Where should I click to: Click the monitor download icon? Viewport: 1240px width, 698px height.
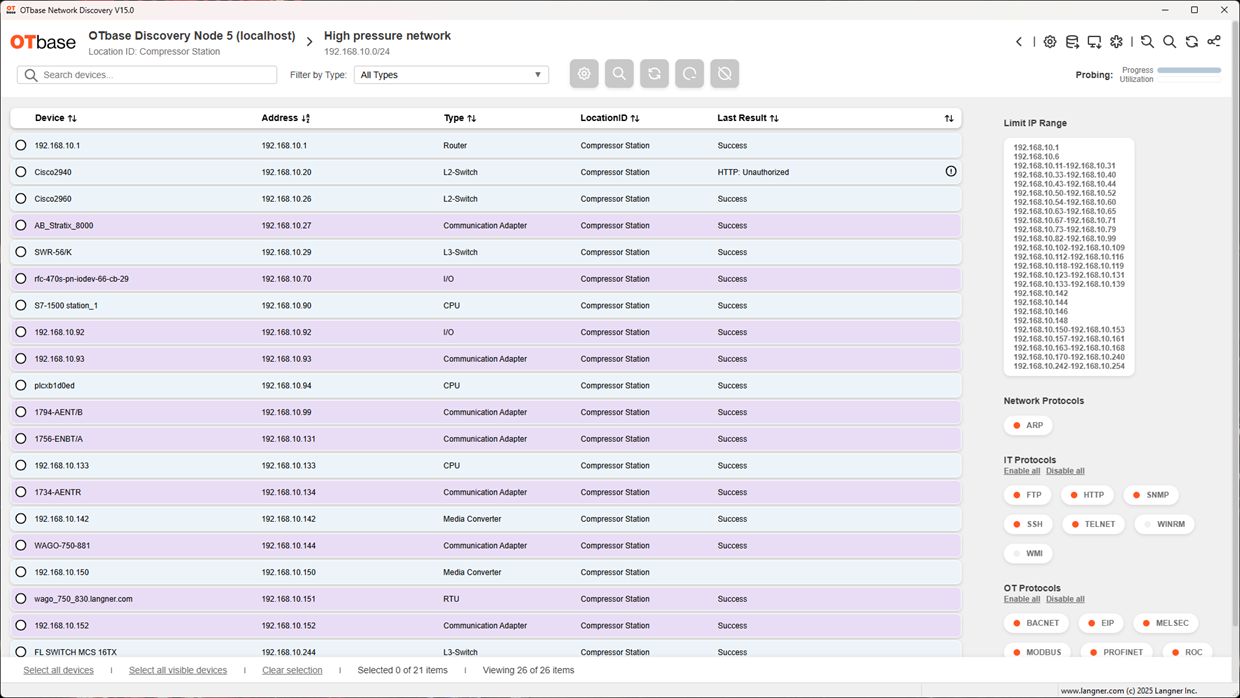tap(1094, 42)
